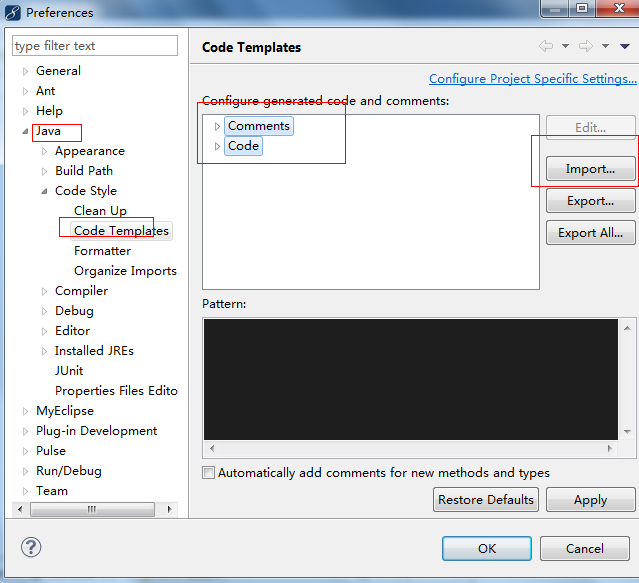Collapse the Code Style node arrow
The height and width of the screenshot is (583, 639).
44,191
